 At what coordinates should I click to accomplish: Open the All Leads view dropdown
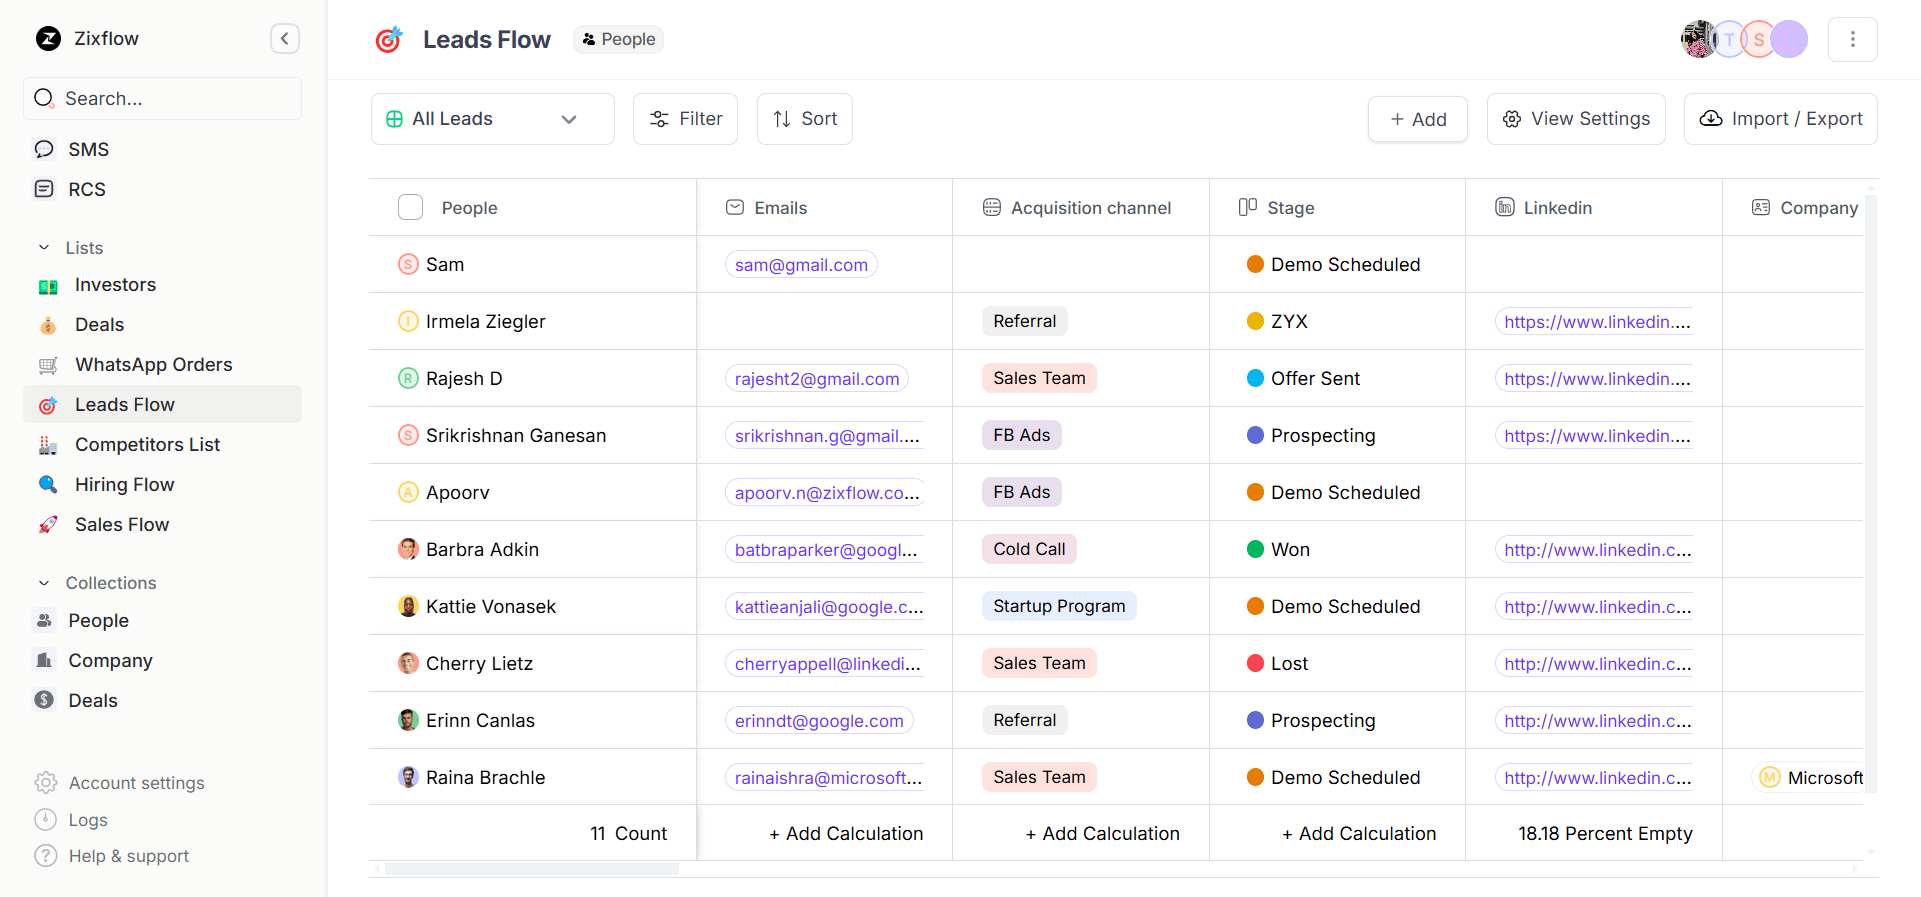coord(492,119)
